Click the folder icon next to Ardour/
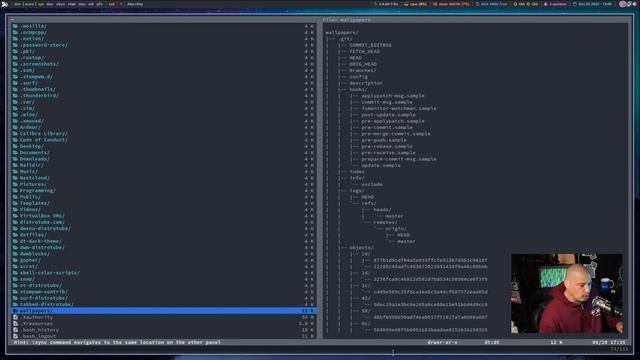640x360 pixels. (x=15, y=127)
